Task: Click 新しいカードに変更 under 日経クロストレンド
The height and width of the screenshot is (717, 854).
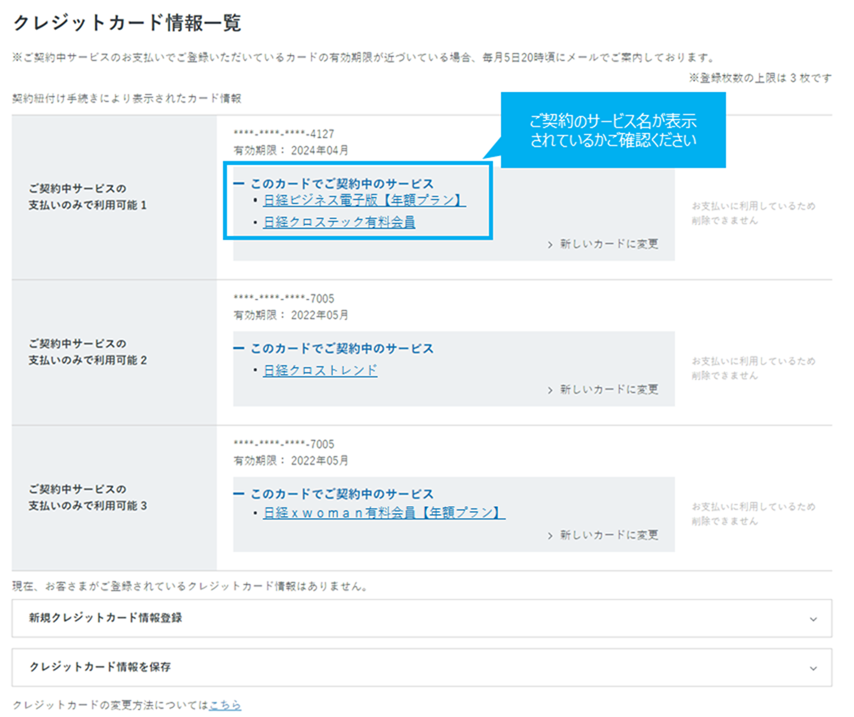Action: 603,390
